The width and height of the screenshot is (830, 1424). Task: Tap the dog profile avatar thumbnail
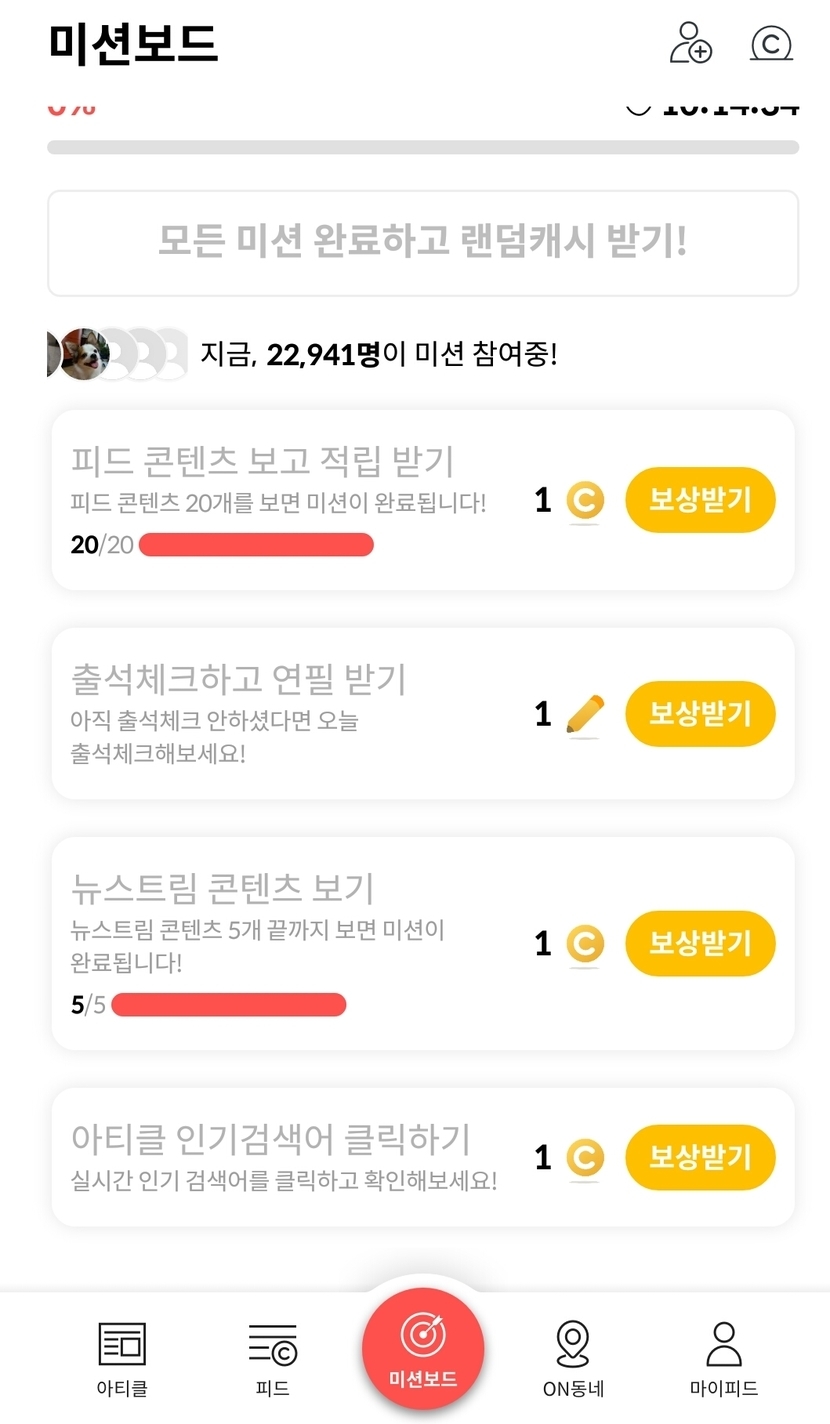pos(84,353)
